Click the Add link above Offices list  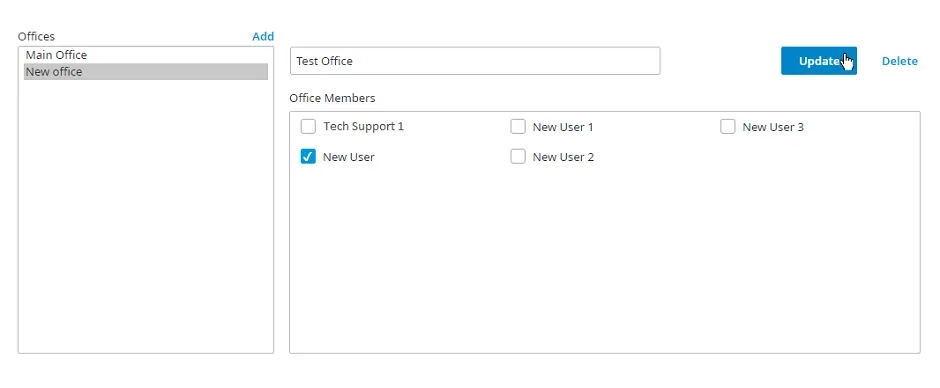(x=263, y=37)
